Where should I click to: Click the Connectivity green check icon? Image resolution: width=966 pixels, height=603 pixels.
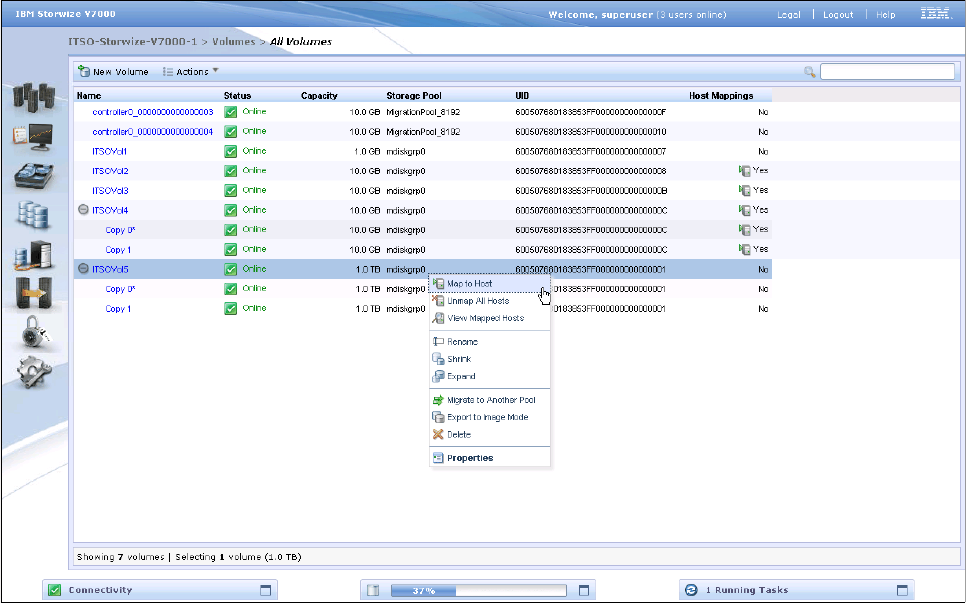point(56,590)
